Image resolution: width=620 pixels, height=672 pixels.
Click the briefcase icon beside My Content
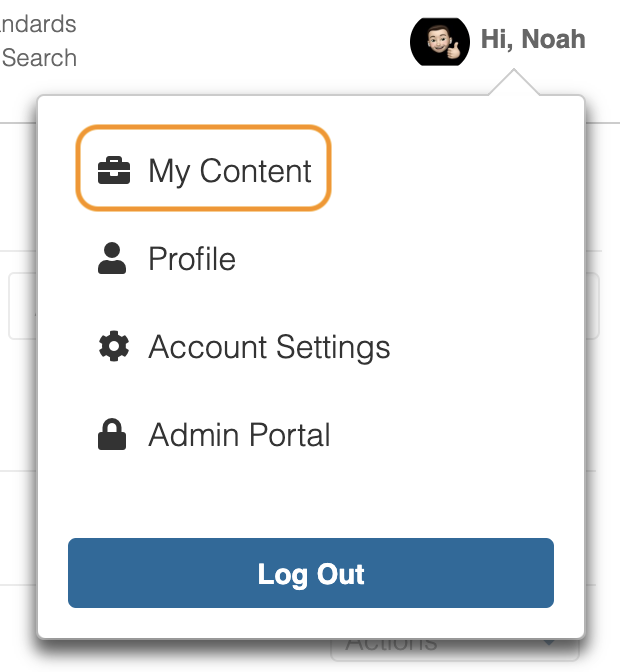pyautogui.click(x=113, y=171)
